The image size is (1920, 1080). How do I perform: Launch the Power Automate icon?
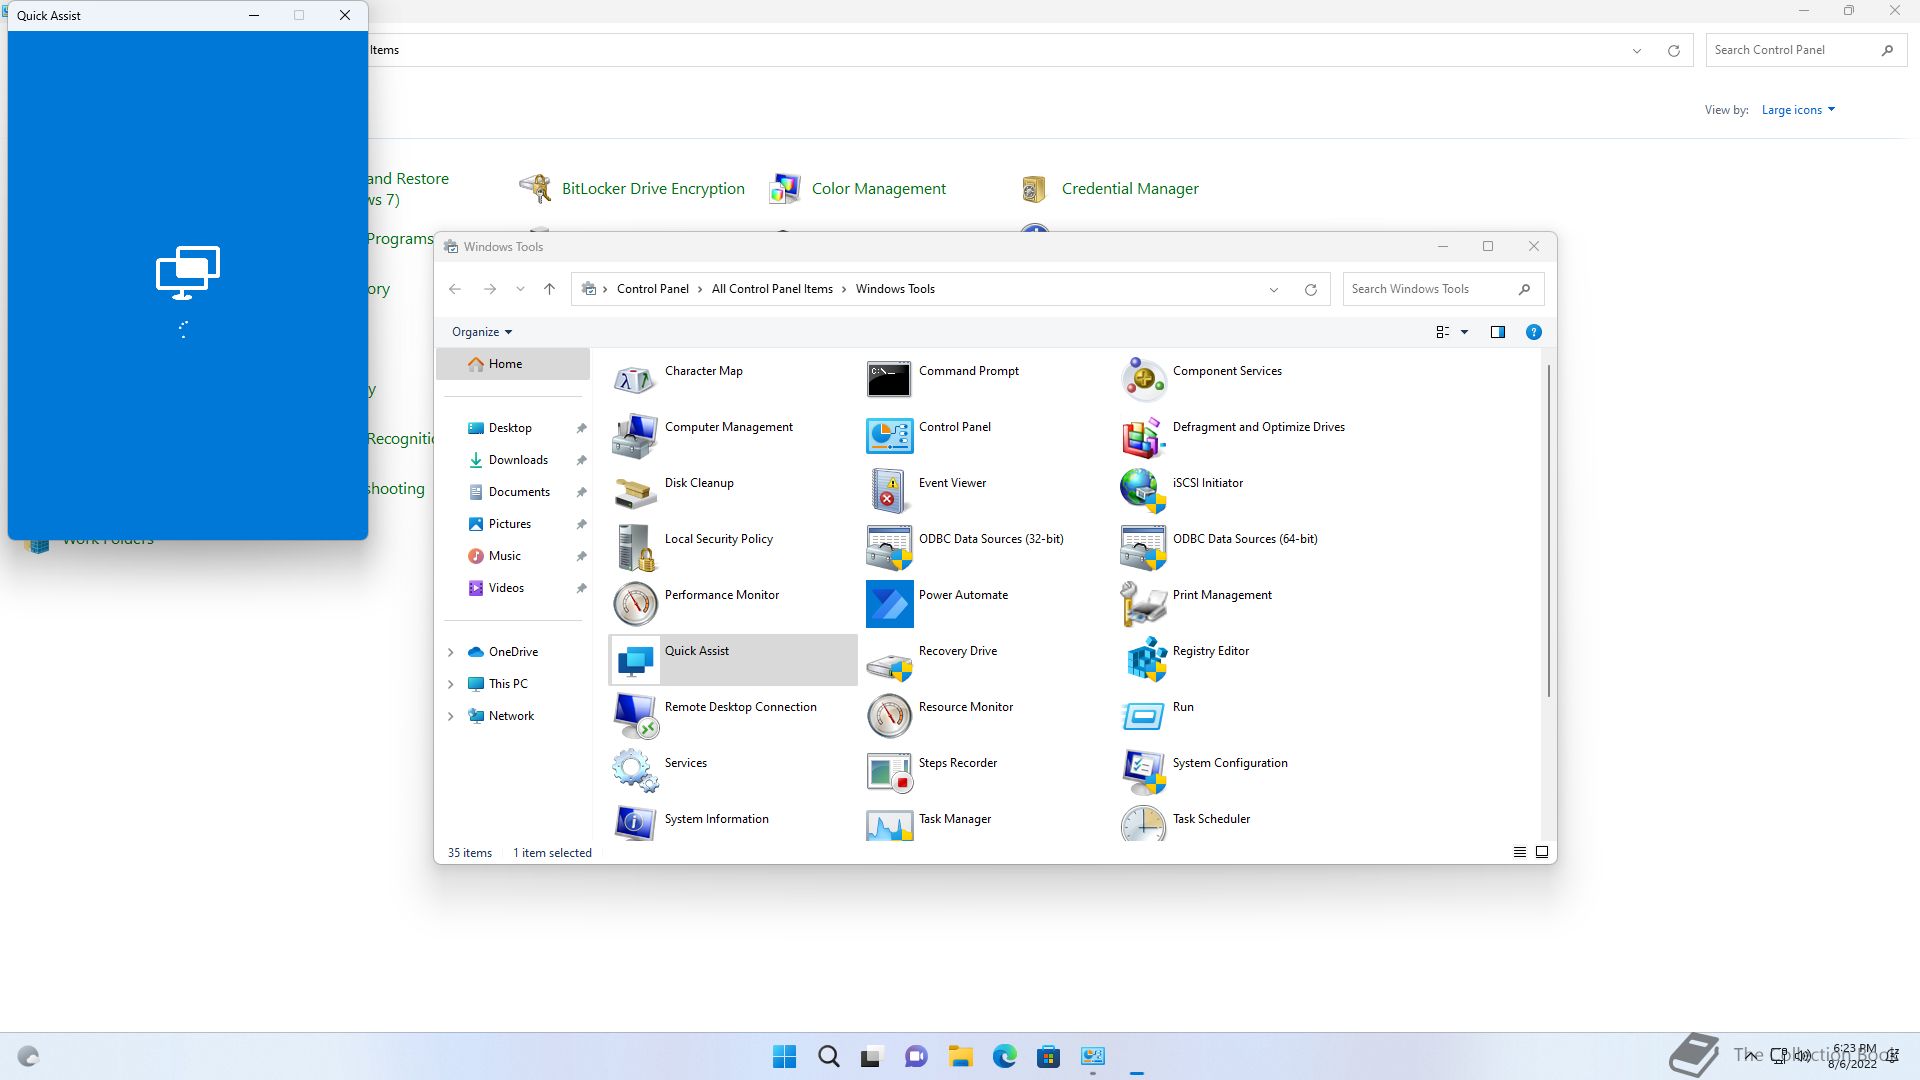889,604
